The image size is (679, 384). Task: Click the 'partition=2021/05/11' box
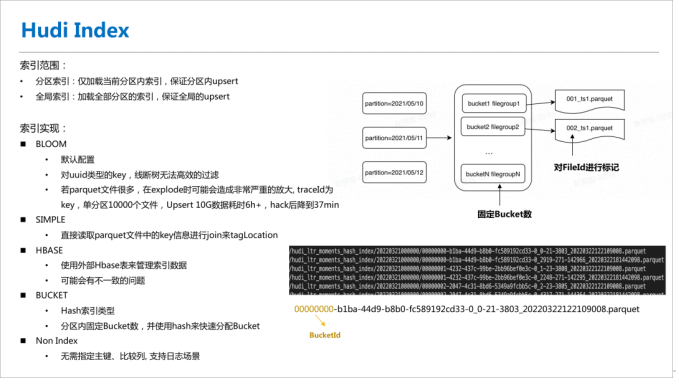(394, 138)
